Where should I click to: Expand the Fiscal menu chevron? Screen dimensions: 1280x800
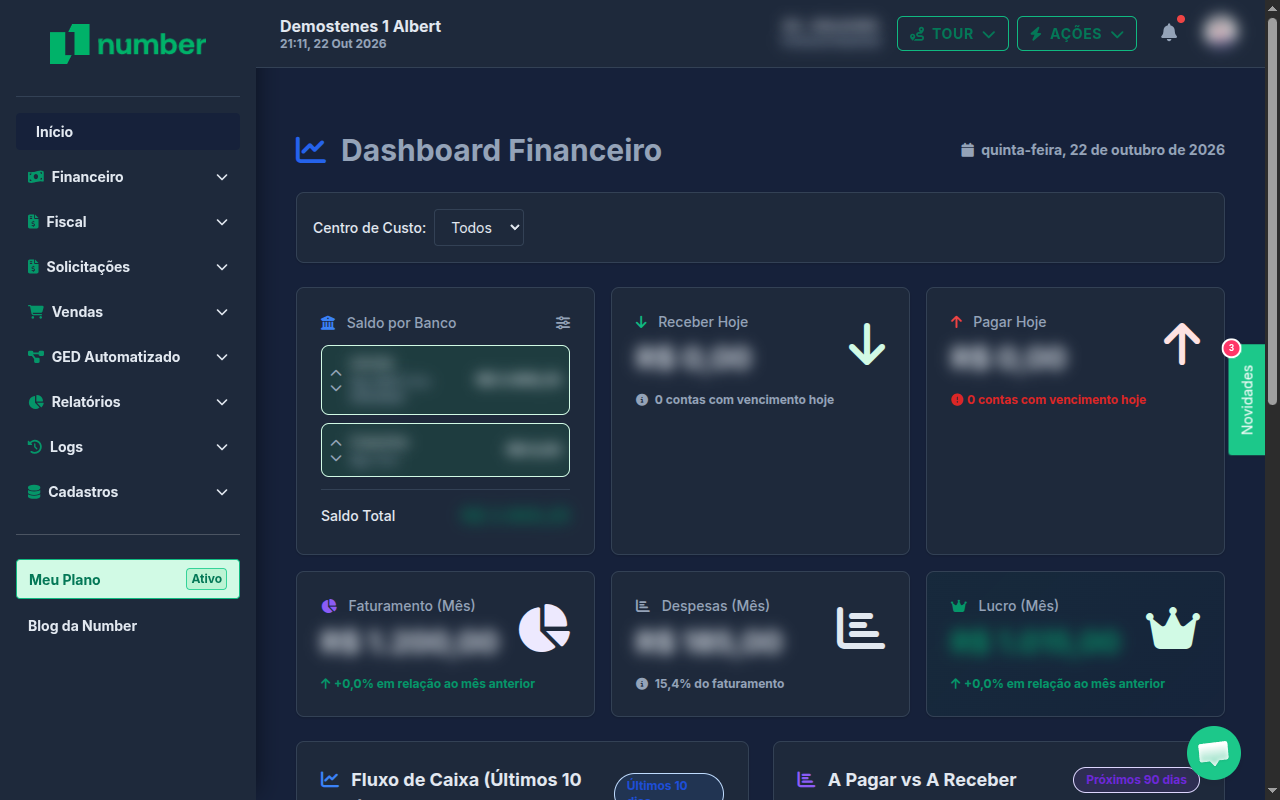coord(222,222)
